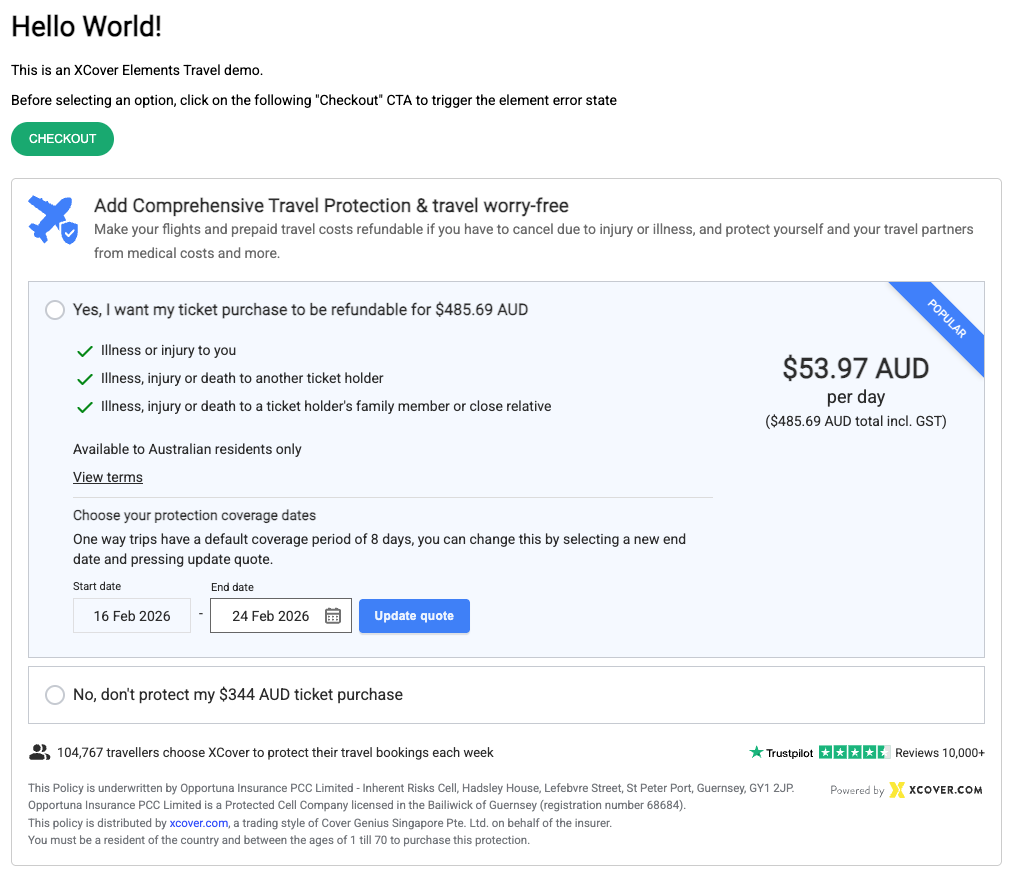This screenshot has width=1014, height=891.
Task: Open the View terms link
Action: point(108,477)
